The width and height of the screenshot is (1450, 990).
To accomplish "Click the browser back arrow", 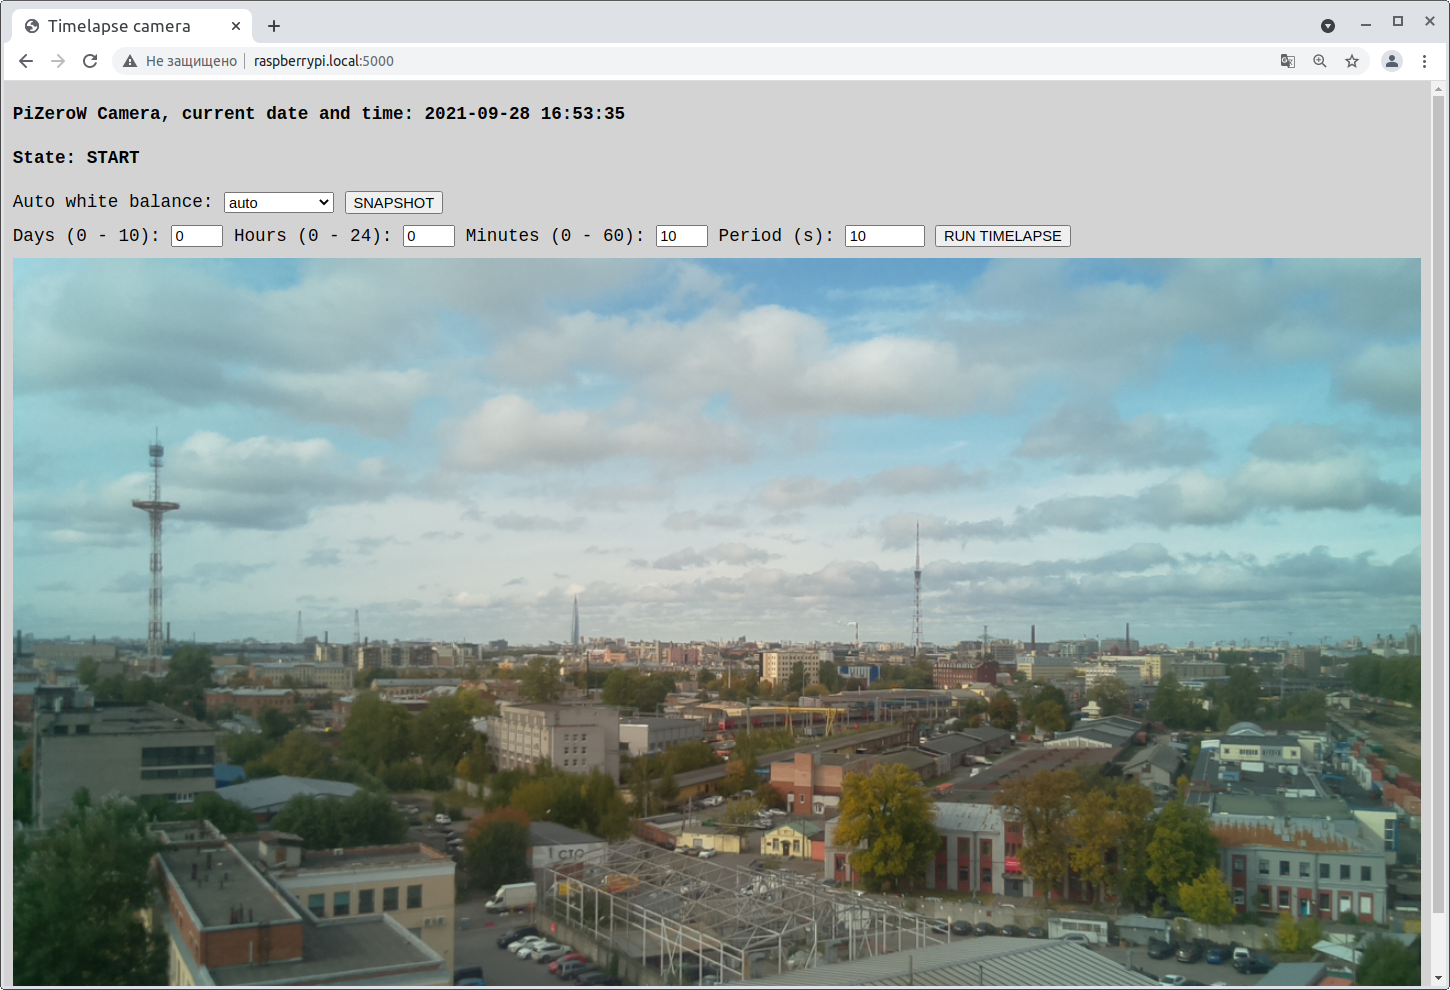I will tap(26, 61).
